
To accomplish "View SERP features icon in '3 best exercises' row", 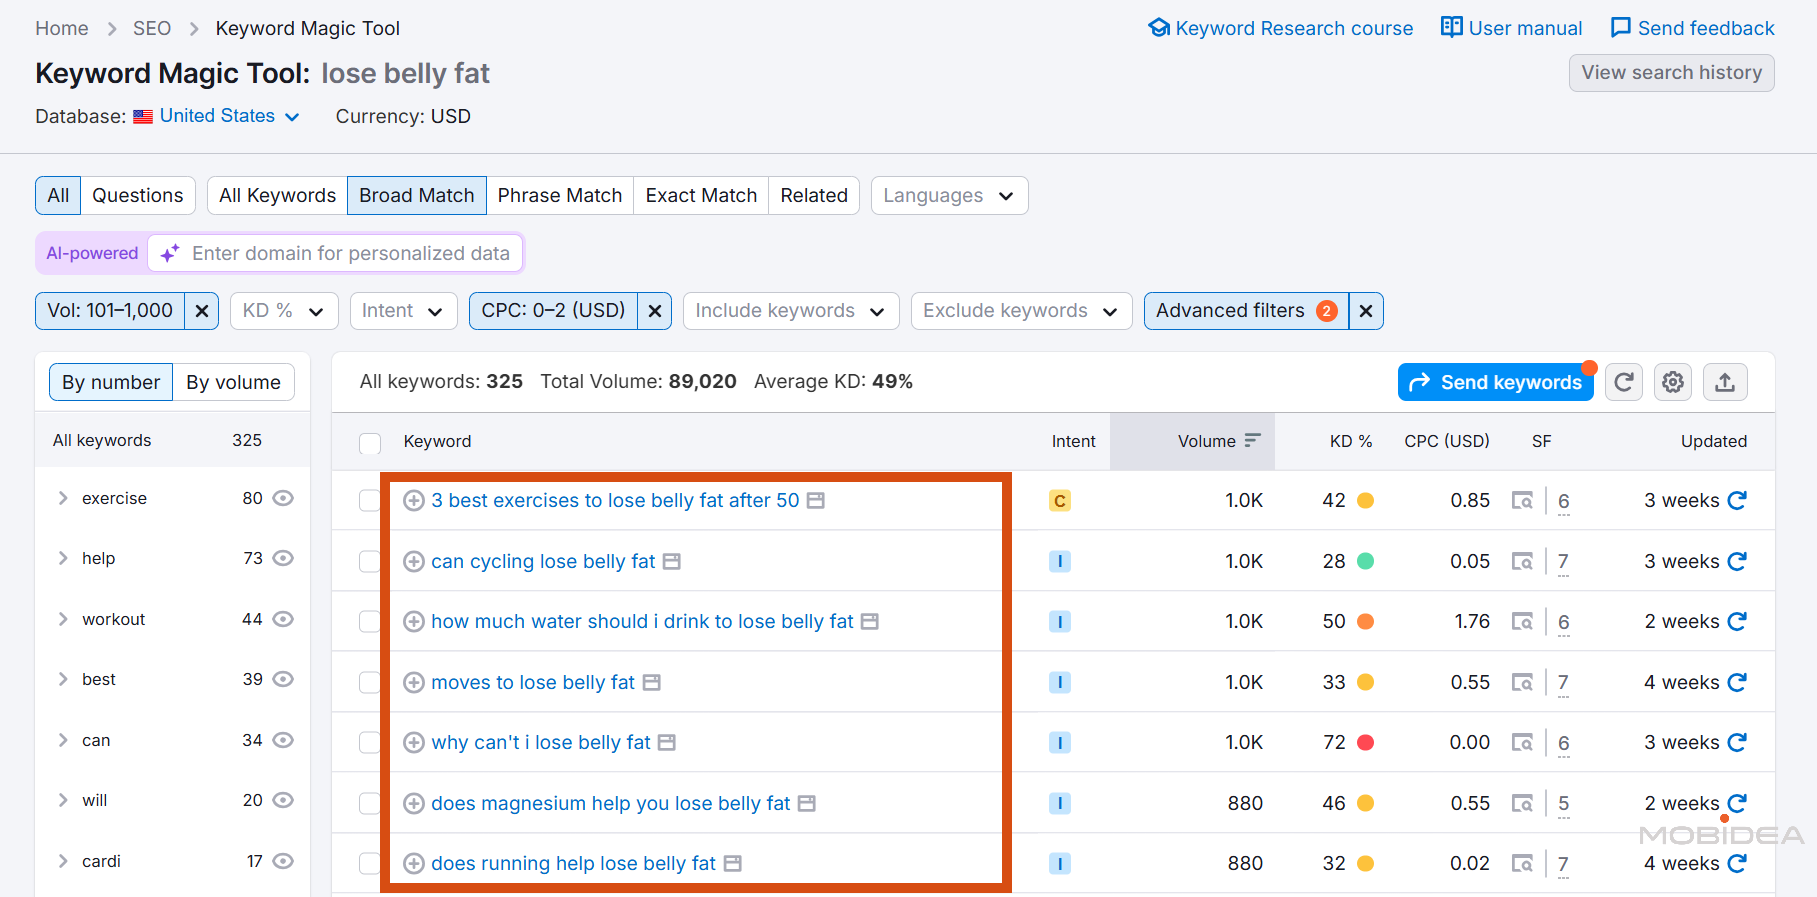I will click(x=1522, y=500).
